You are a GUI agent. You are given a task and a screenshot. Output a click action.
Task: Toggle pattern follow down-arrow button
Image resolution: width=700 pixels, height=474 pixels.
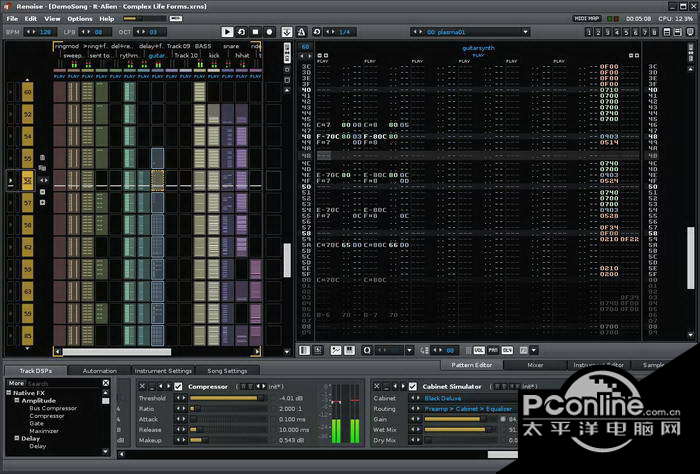coord(287,32)
